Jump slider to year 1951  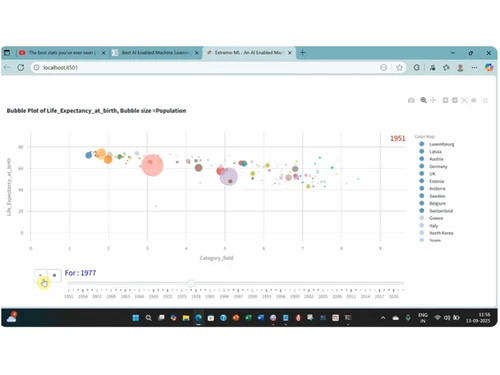68,296
